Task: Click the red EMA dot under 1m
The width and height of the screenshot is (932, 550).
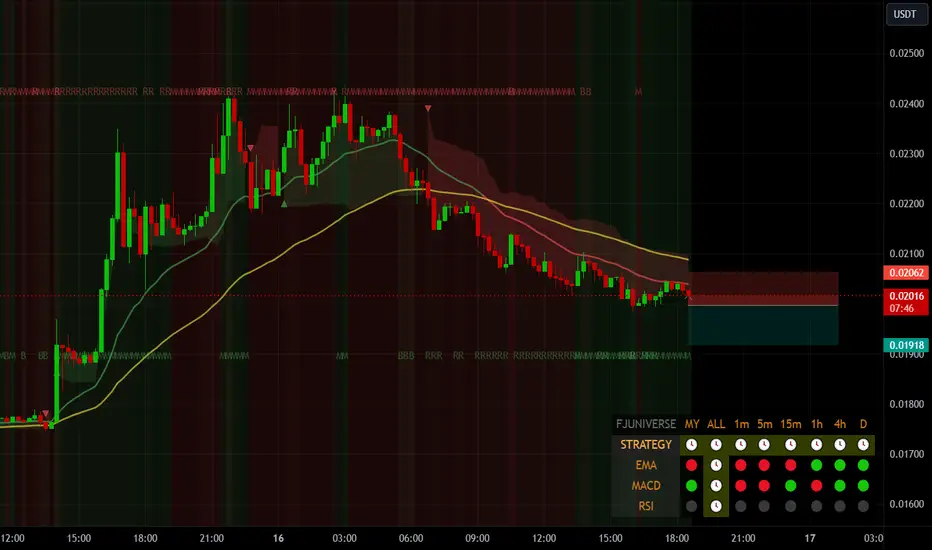Action: tap(741, 465)
